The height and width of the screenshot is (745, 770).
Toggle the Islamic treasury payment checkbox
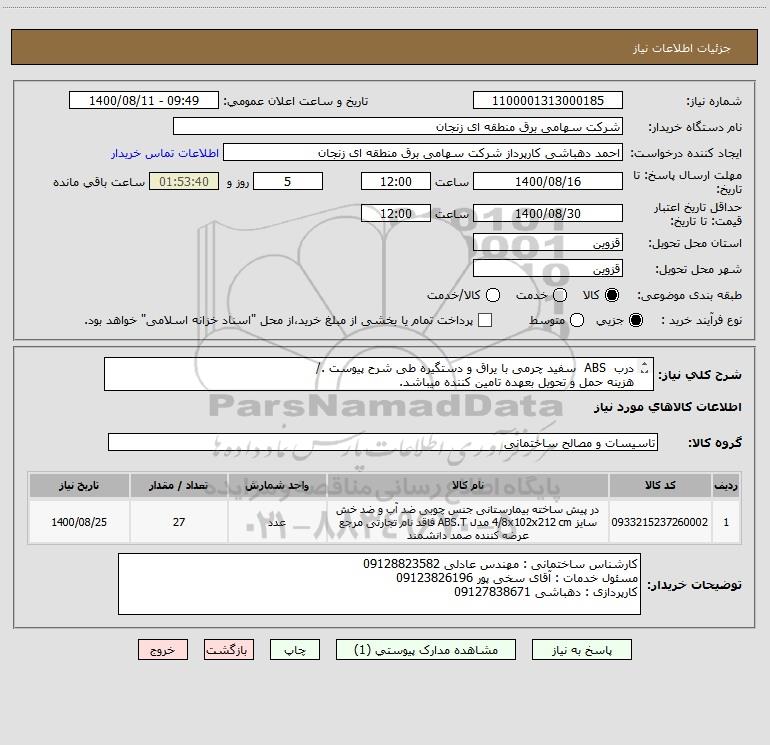coord(485,320)
